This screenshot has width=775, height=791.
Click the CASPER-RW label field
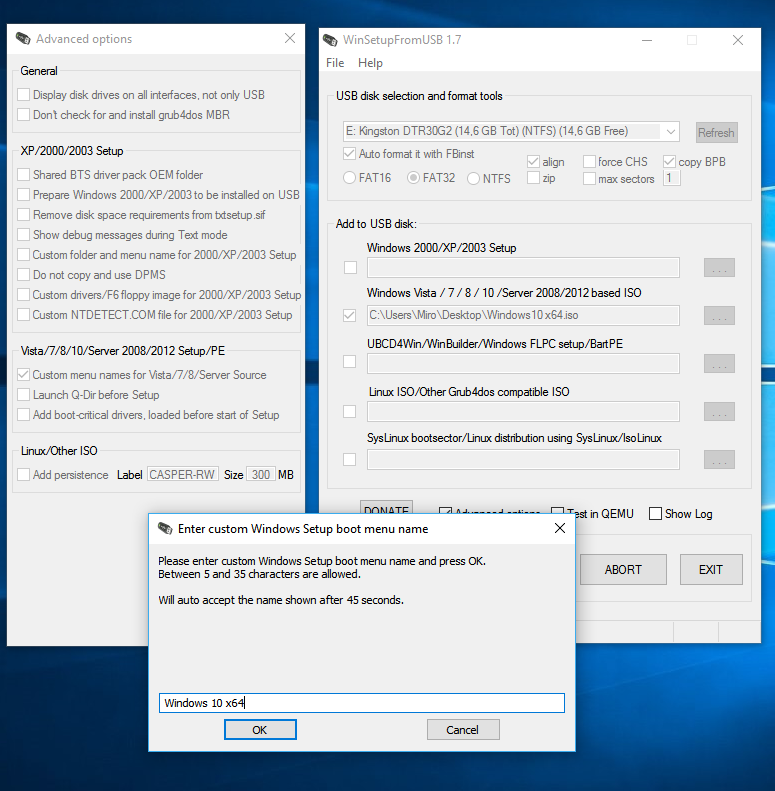(x=183, y=474)
